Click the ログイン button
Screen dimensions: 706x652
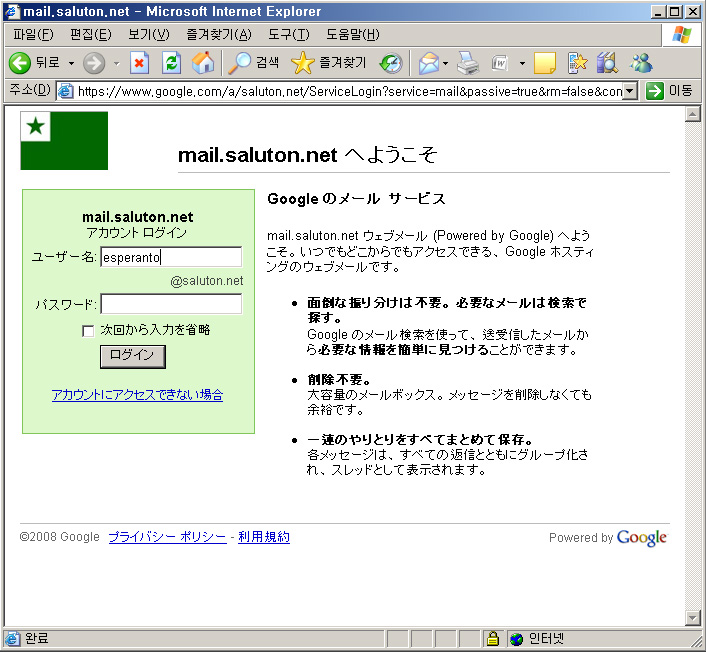(x=133, y=357)
